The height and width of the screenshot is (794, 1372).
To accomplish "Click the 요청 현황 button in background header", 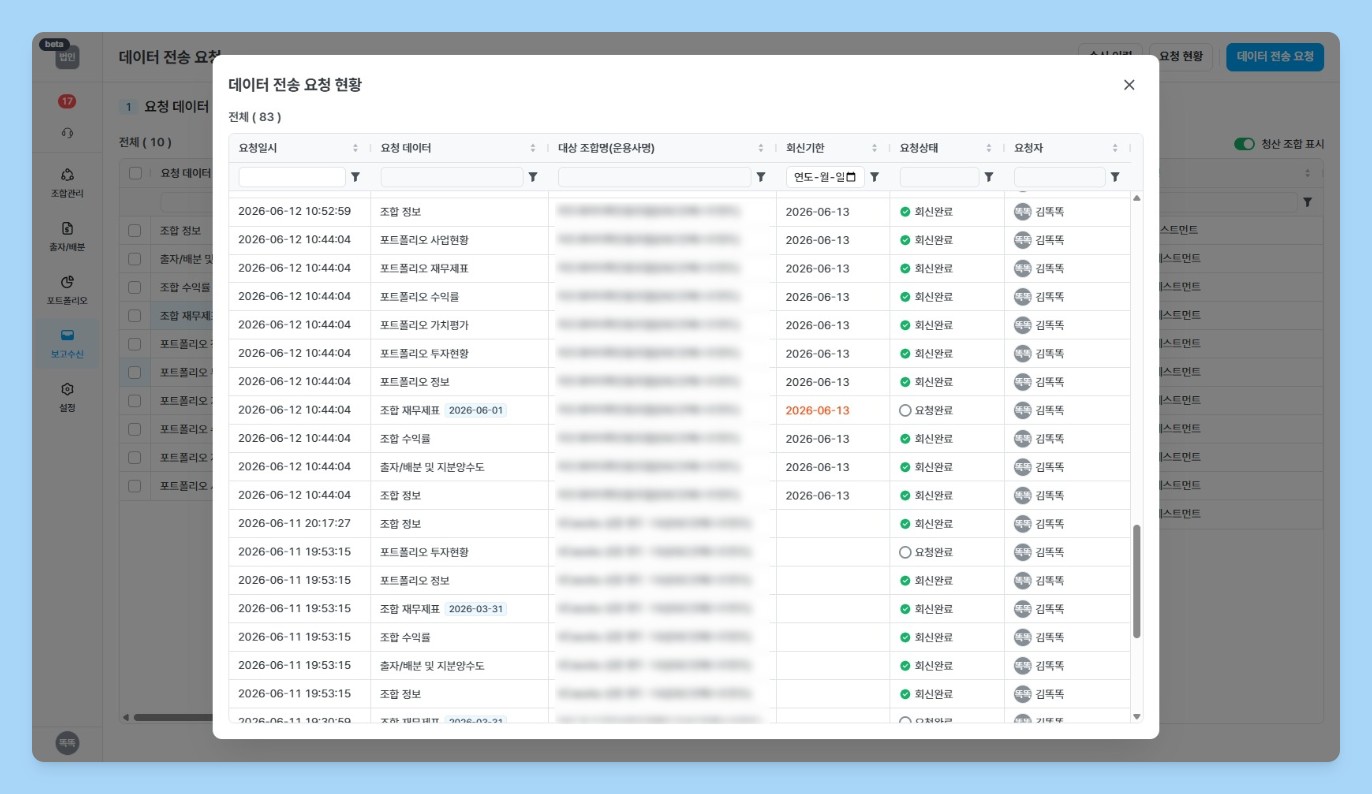I will click(1180, 57).
